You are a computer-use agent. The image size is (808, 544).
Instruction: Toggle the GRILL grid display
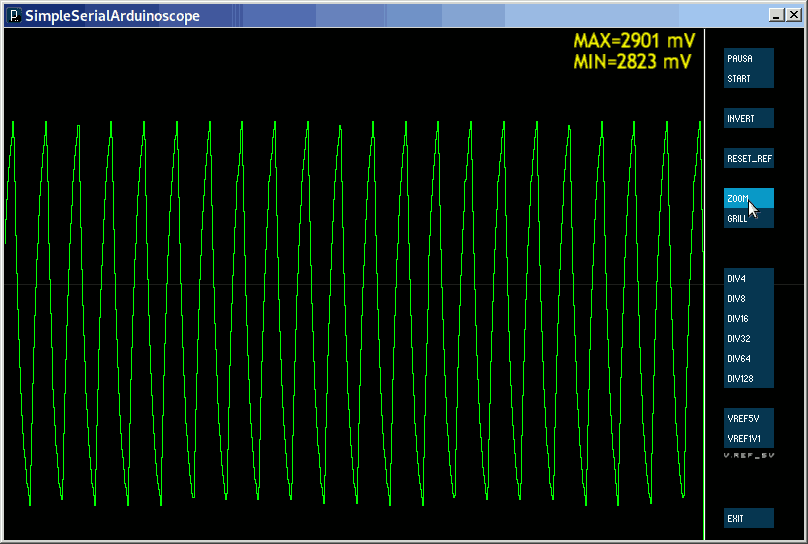coord(748,218)
